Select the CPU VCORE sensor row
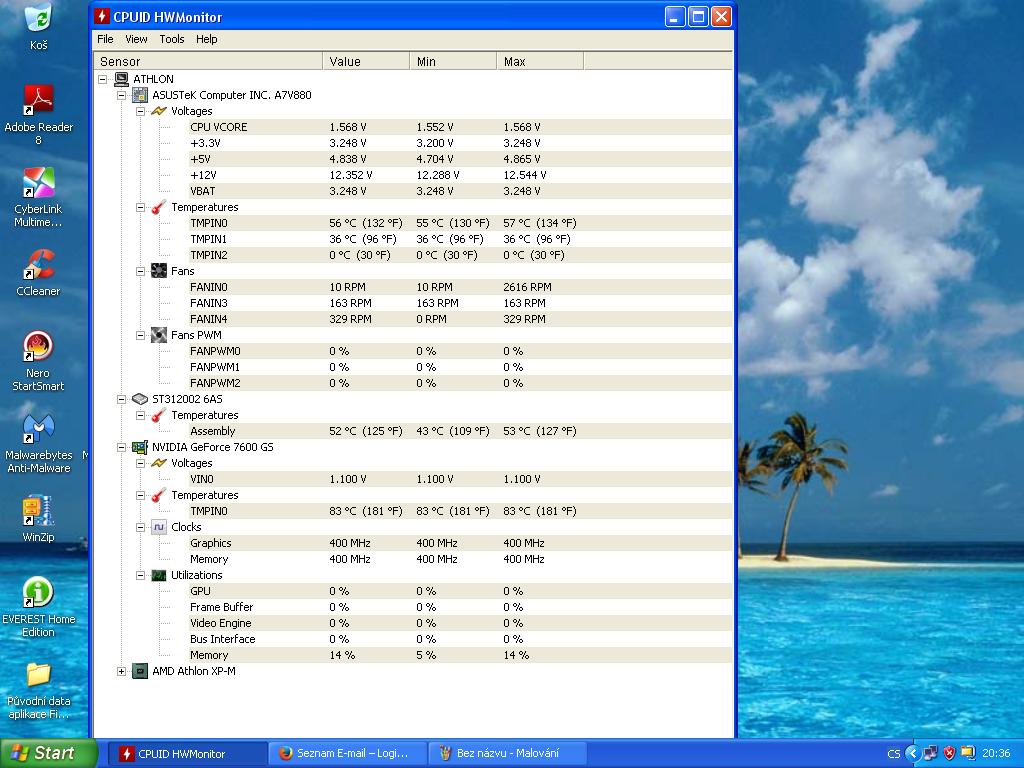1024x768 pixels. (218, 127)
